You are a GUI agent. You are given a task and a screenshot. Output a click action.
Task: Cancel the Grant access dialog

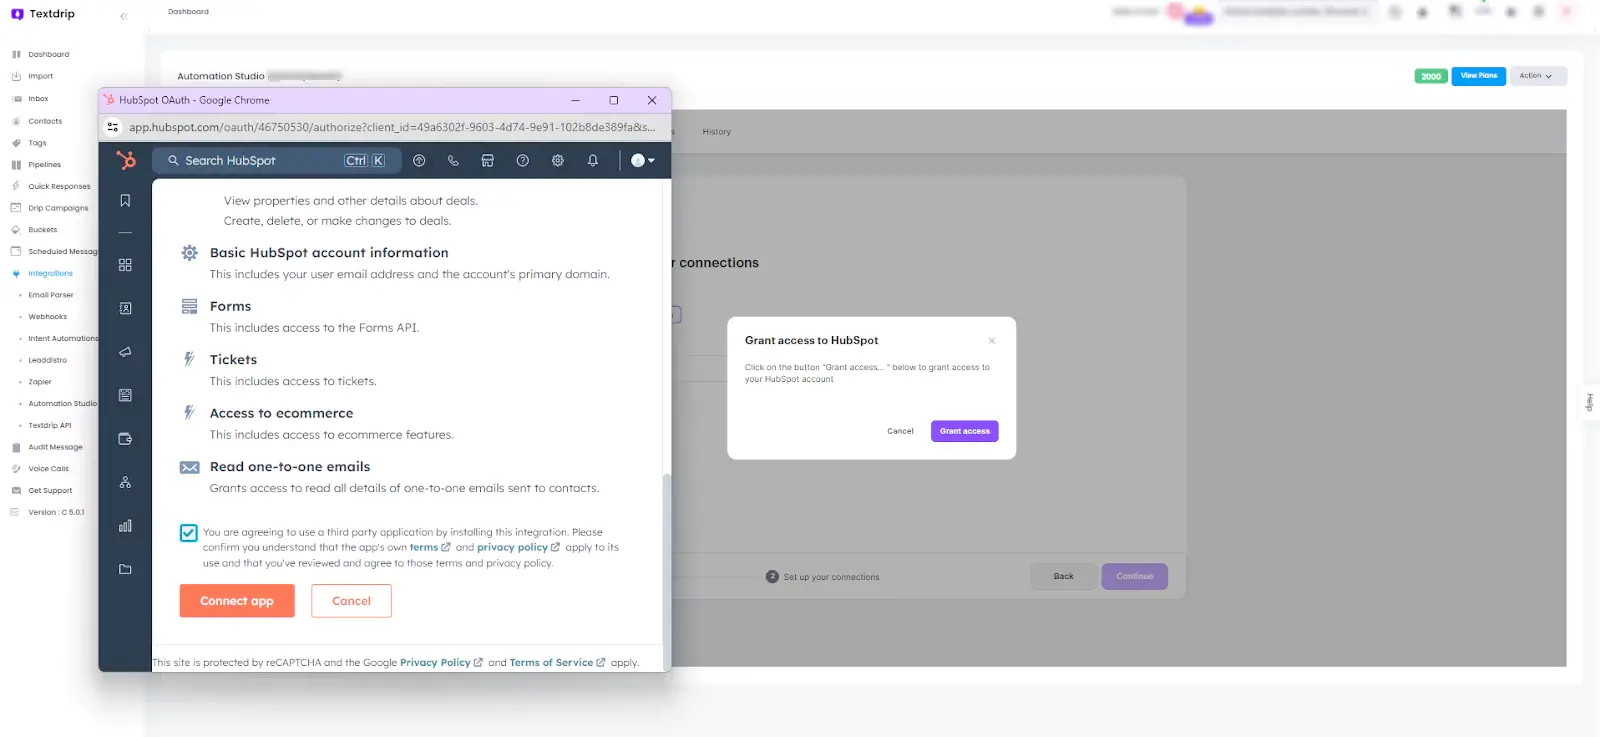[900, 431]
